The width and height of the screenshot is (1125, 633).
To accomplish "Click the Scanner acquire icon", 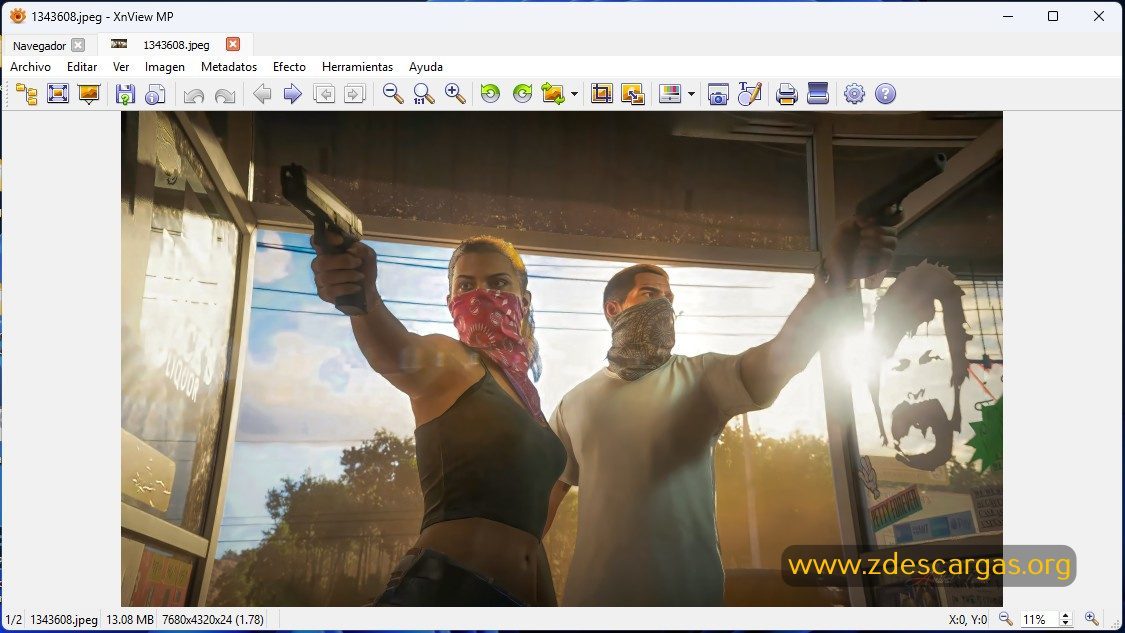I will coord(817,94).
